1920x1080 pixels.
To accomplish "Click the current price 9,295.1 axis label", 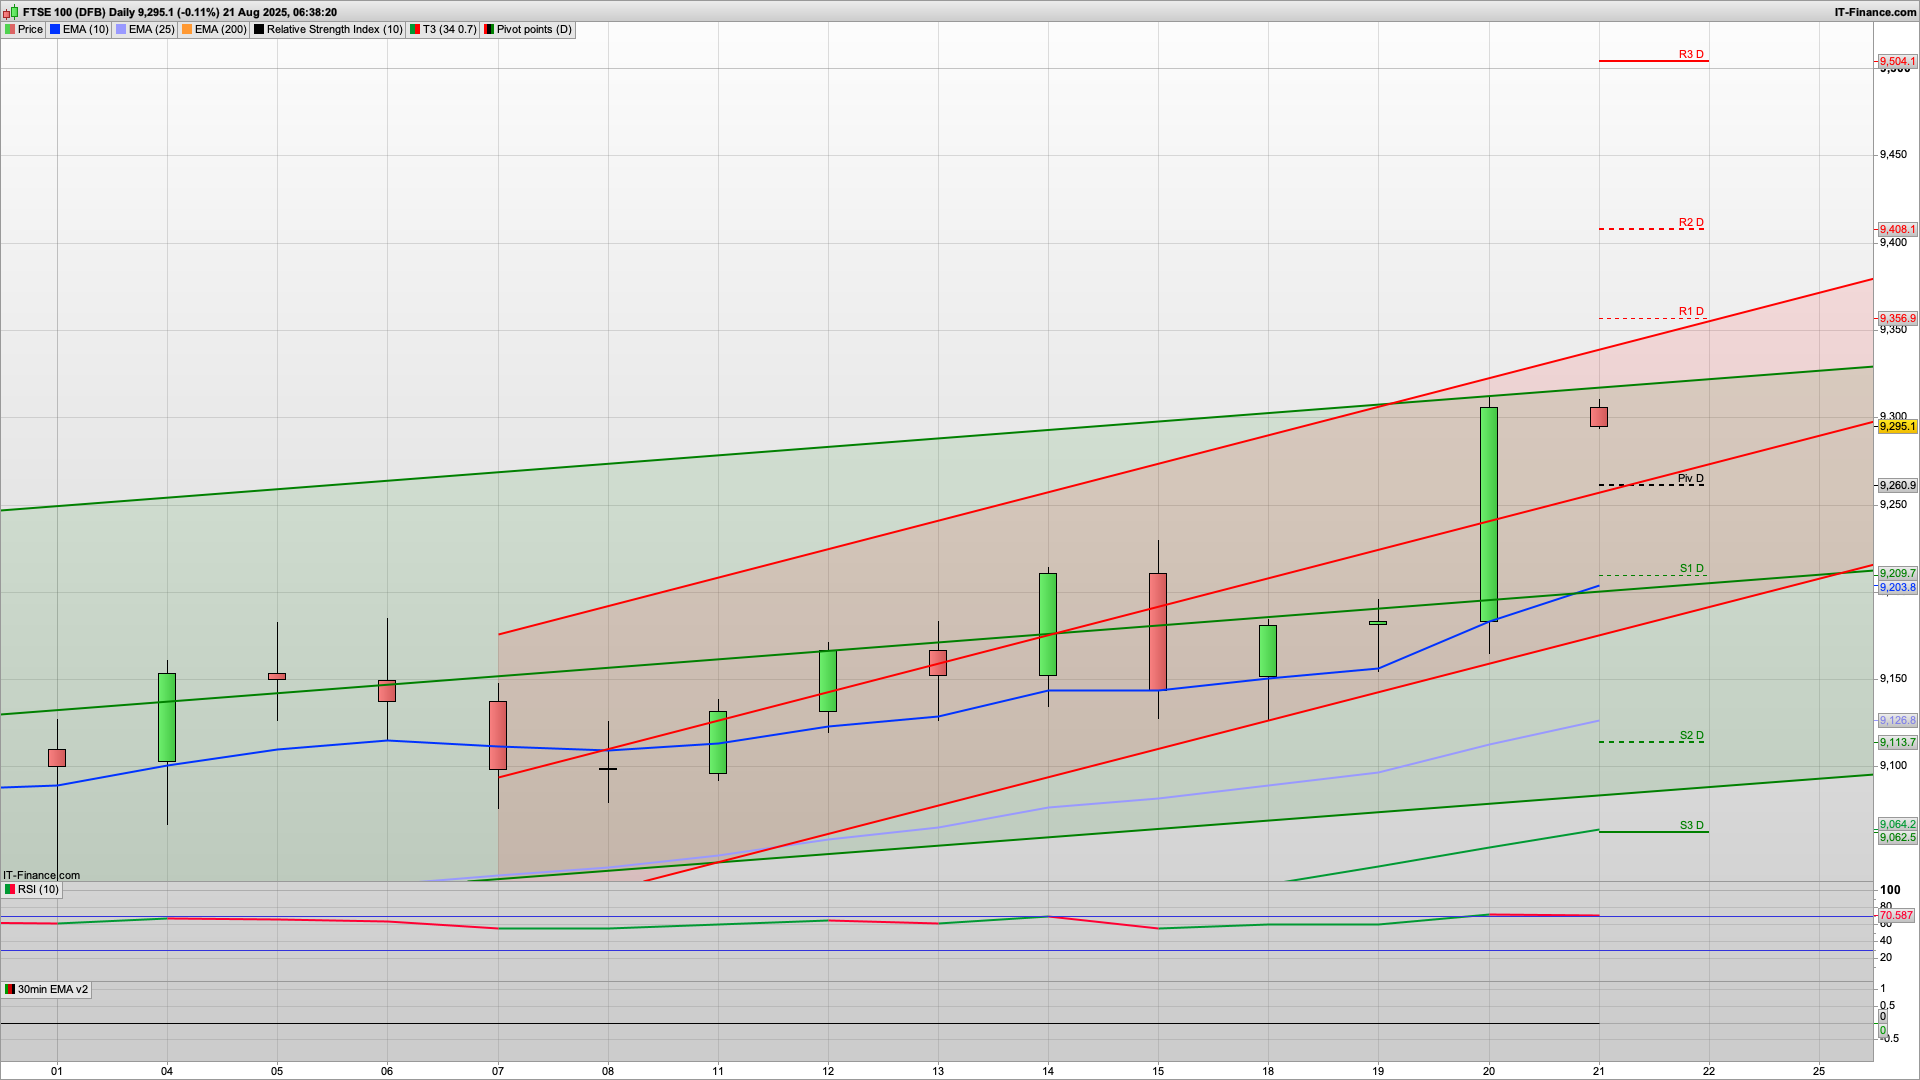I will 1897,427.
